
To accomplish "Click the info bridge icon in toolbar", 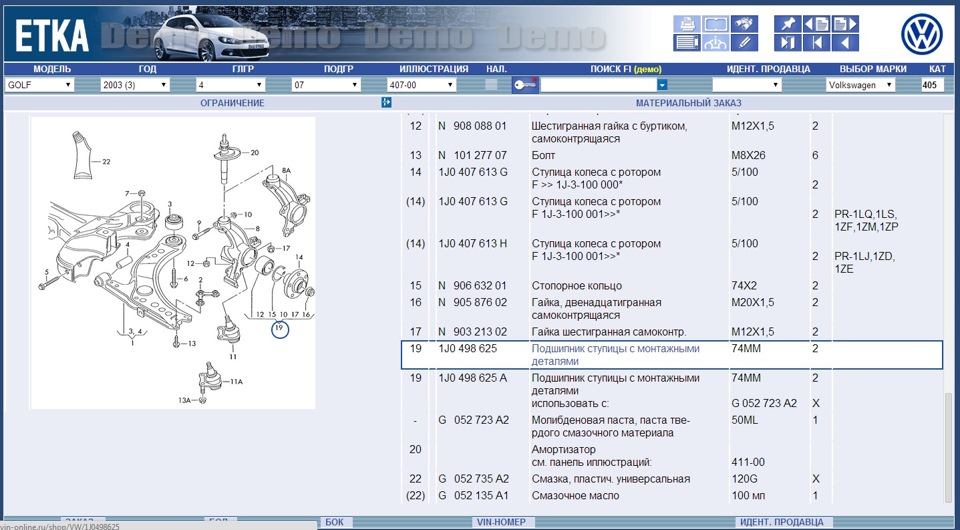I will (716, 43).
